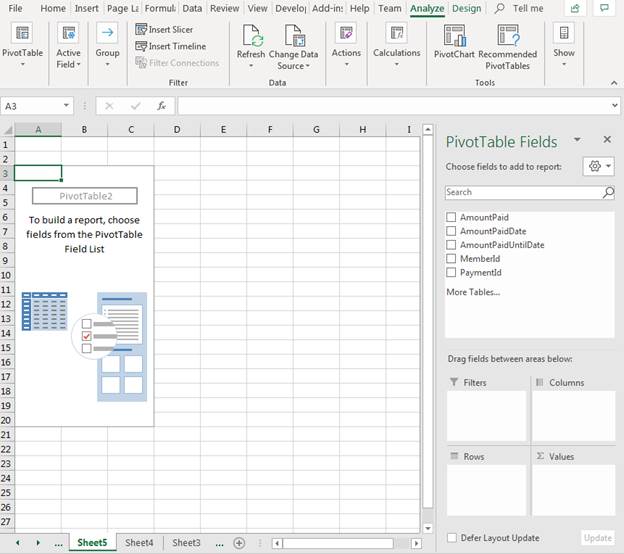Open the Home tab
The width and height of the screenshot is (624, 554).
coord(53,8)
